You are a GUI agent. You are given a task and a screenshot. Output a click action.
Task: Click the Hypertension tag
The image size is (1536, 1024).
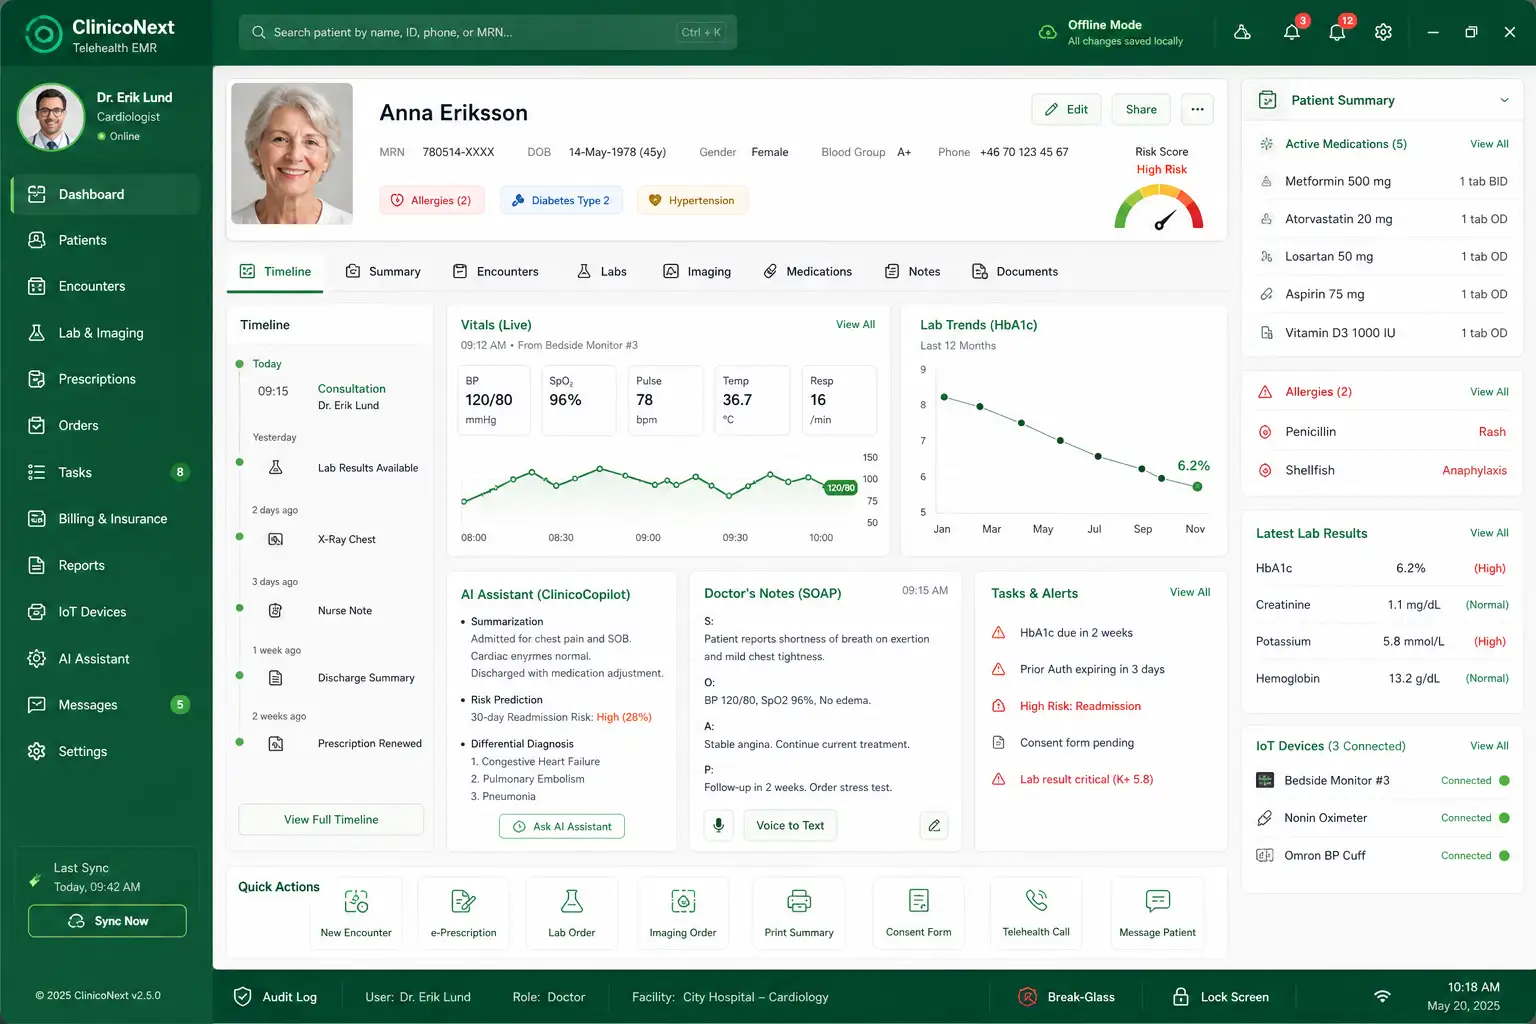[x=692, y=200]
